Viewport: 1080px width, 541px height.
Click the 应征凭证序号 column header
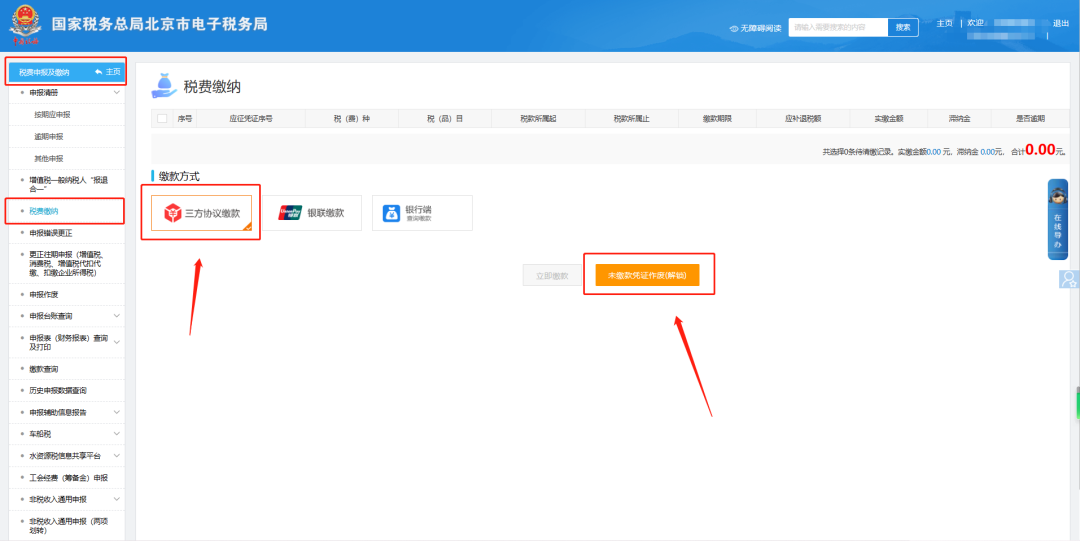(x=251, y=119)
